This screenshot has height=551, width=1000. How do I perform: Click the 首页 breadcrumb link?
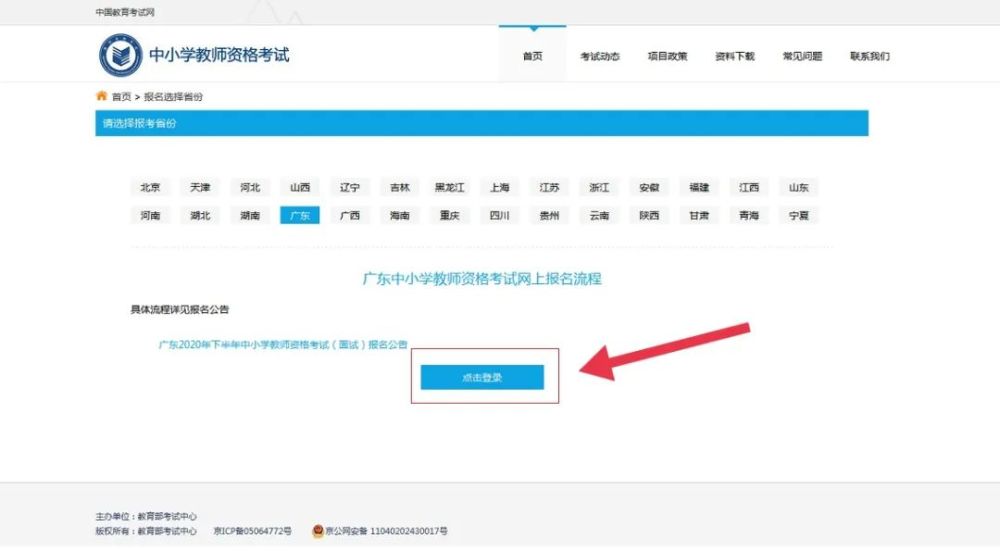pyautogui.click(x=121, y=97)
